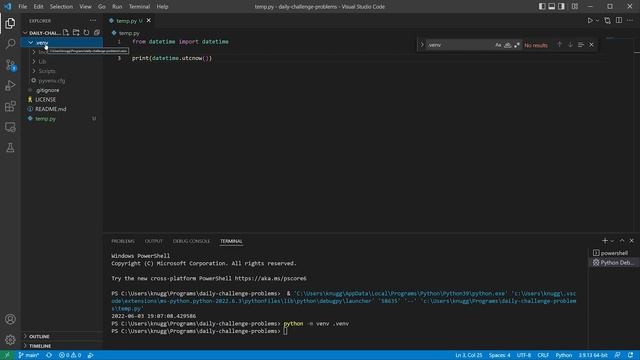Open the Source Control view

click(10, 65)
